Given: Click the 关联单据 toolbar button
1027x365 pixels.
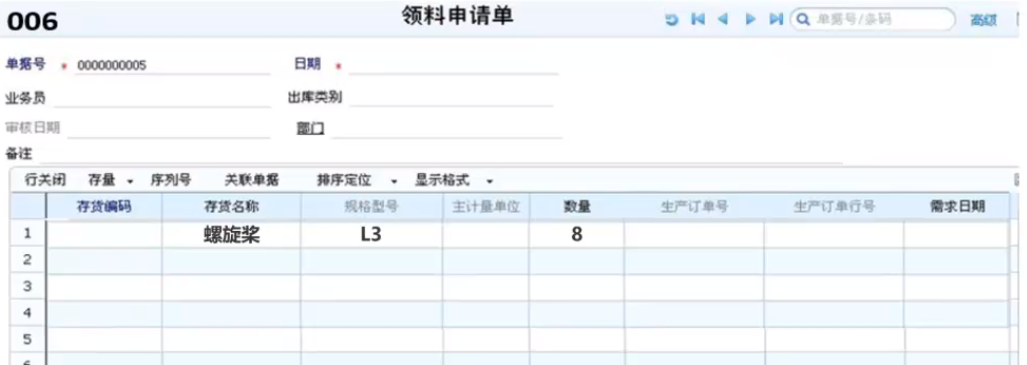Looking at the screenshot, I should coord(252,180).
